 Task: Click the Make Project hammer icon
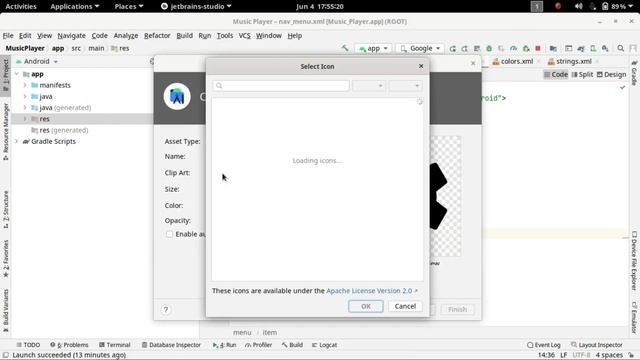tap(345, 48)
